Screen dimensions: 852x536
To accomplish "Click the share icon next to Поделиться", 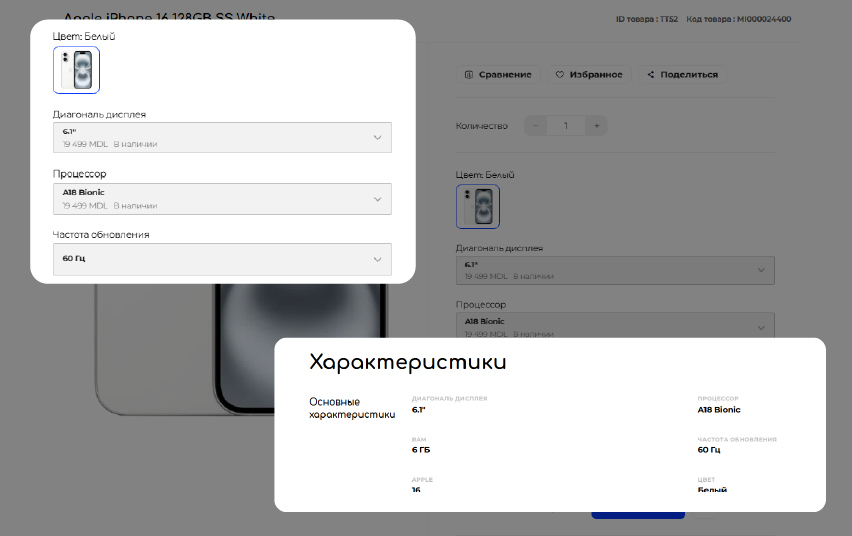I will click(650, 74).
